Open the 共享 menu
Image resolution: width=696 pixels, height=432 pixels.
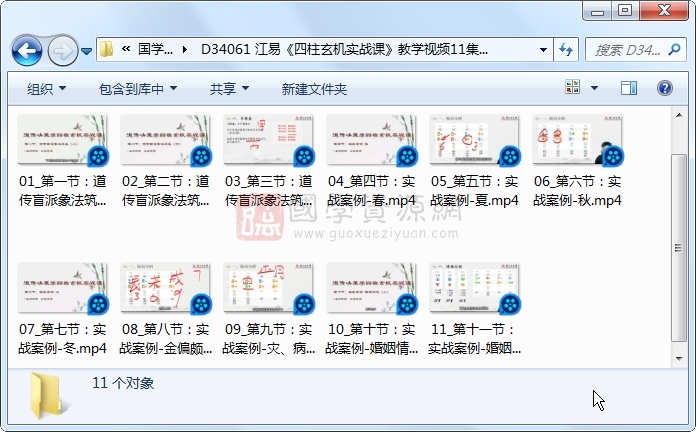[x=229, y=89]
